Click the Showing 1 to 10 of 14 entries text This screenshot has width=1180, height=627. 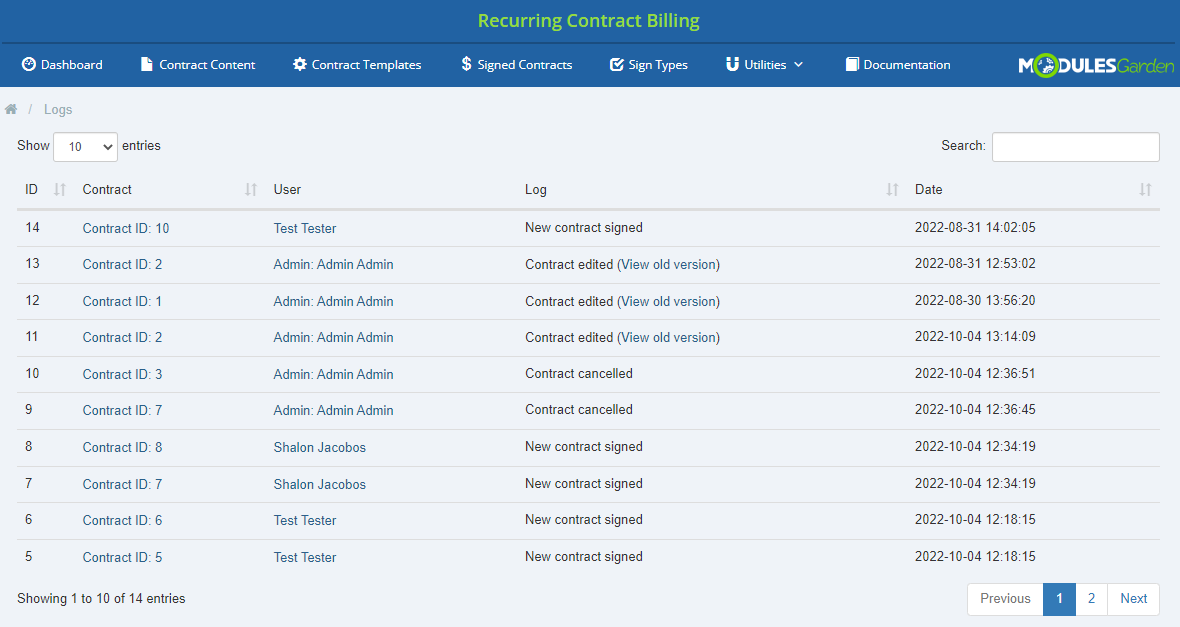tap(101, 598)
